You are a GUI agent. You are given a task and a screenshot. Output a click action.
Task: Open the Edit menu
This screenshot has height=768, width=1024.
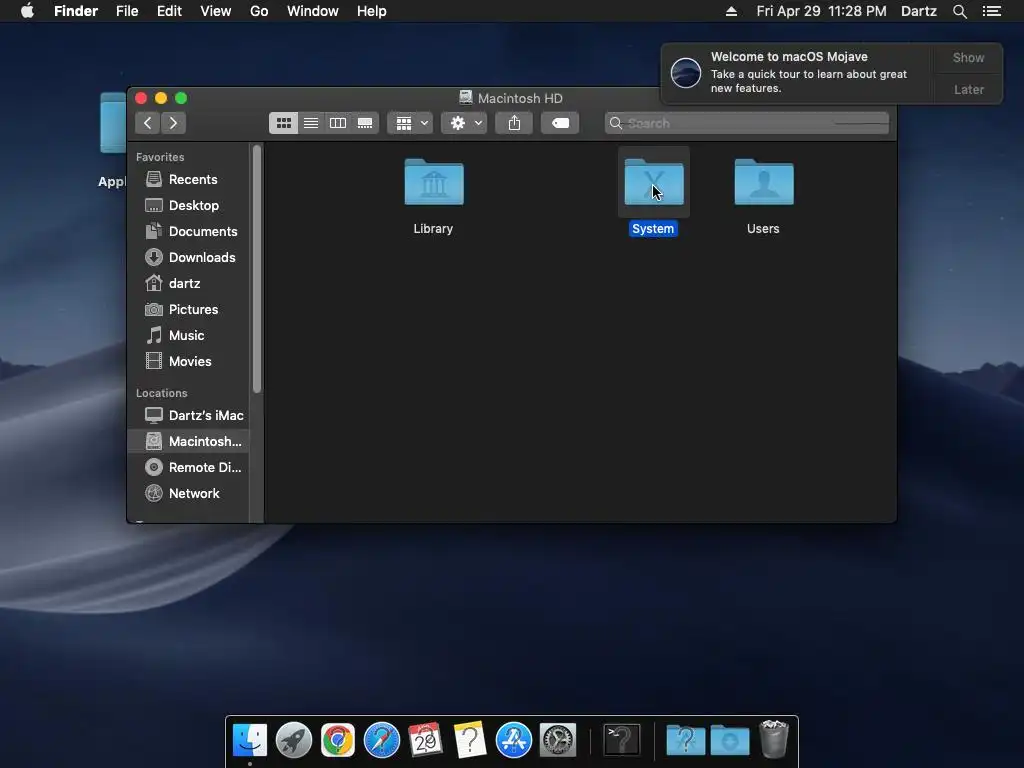pyautogui.click(x=169, y=11)
